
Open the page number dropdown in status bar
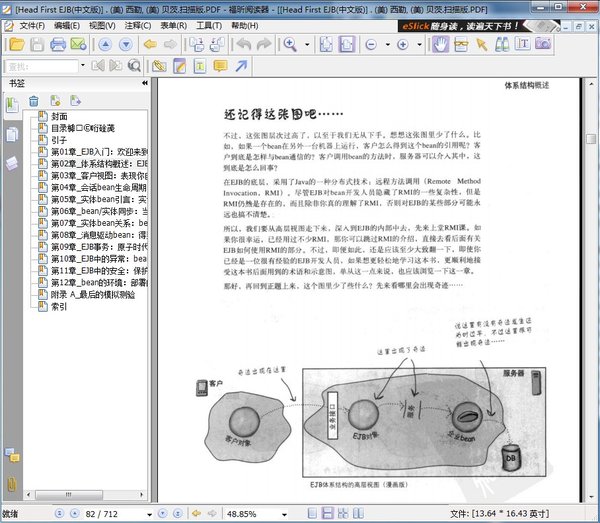pos(149,514)
